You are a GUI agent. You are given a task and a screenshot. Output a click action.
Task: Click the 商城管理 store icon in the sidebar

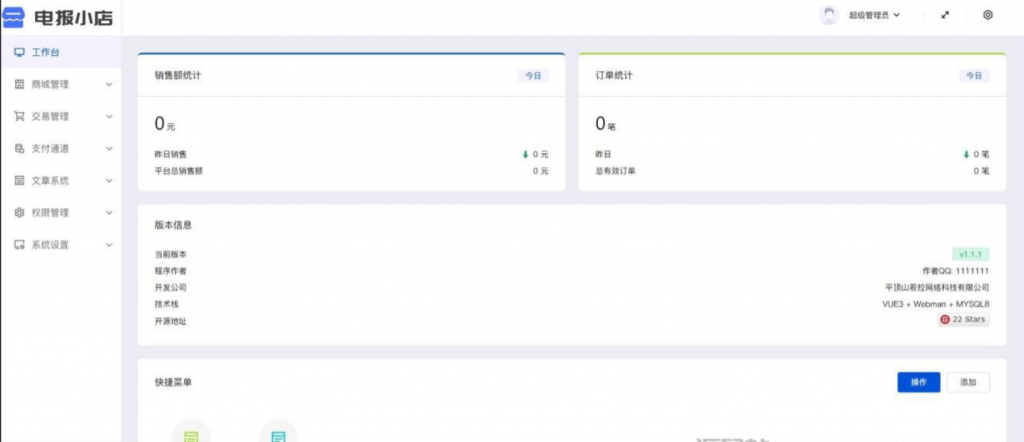[x=19, y=84]
